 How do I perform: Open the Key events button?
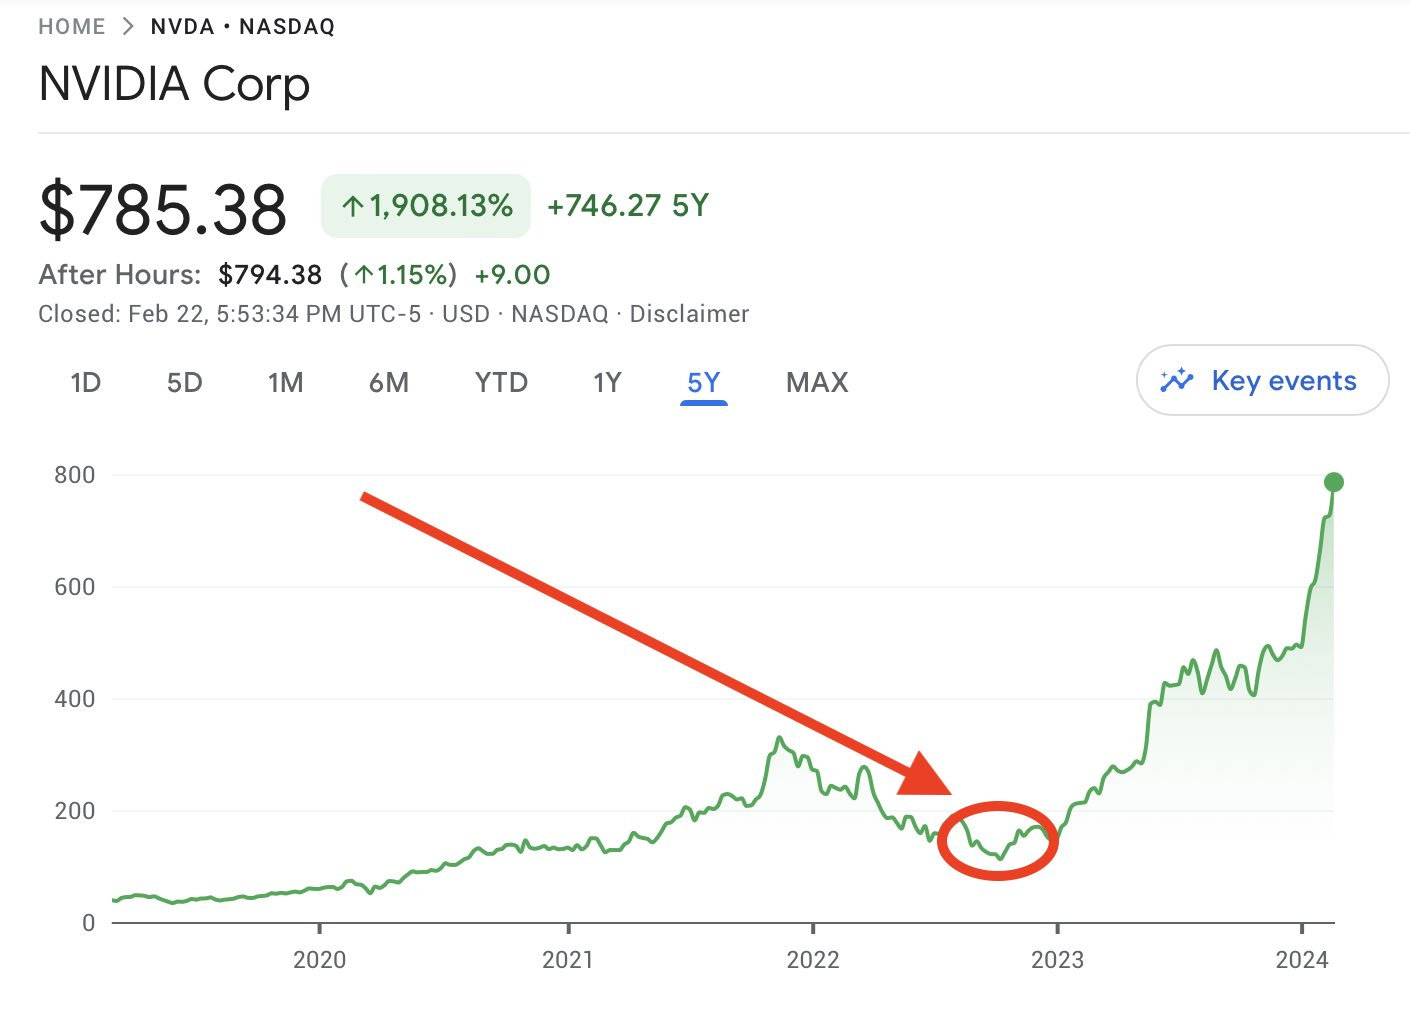click(x=1262, y=380)
